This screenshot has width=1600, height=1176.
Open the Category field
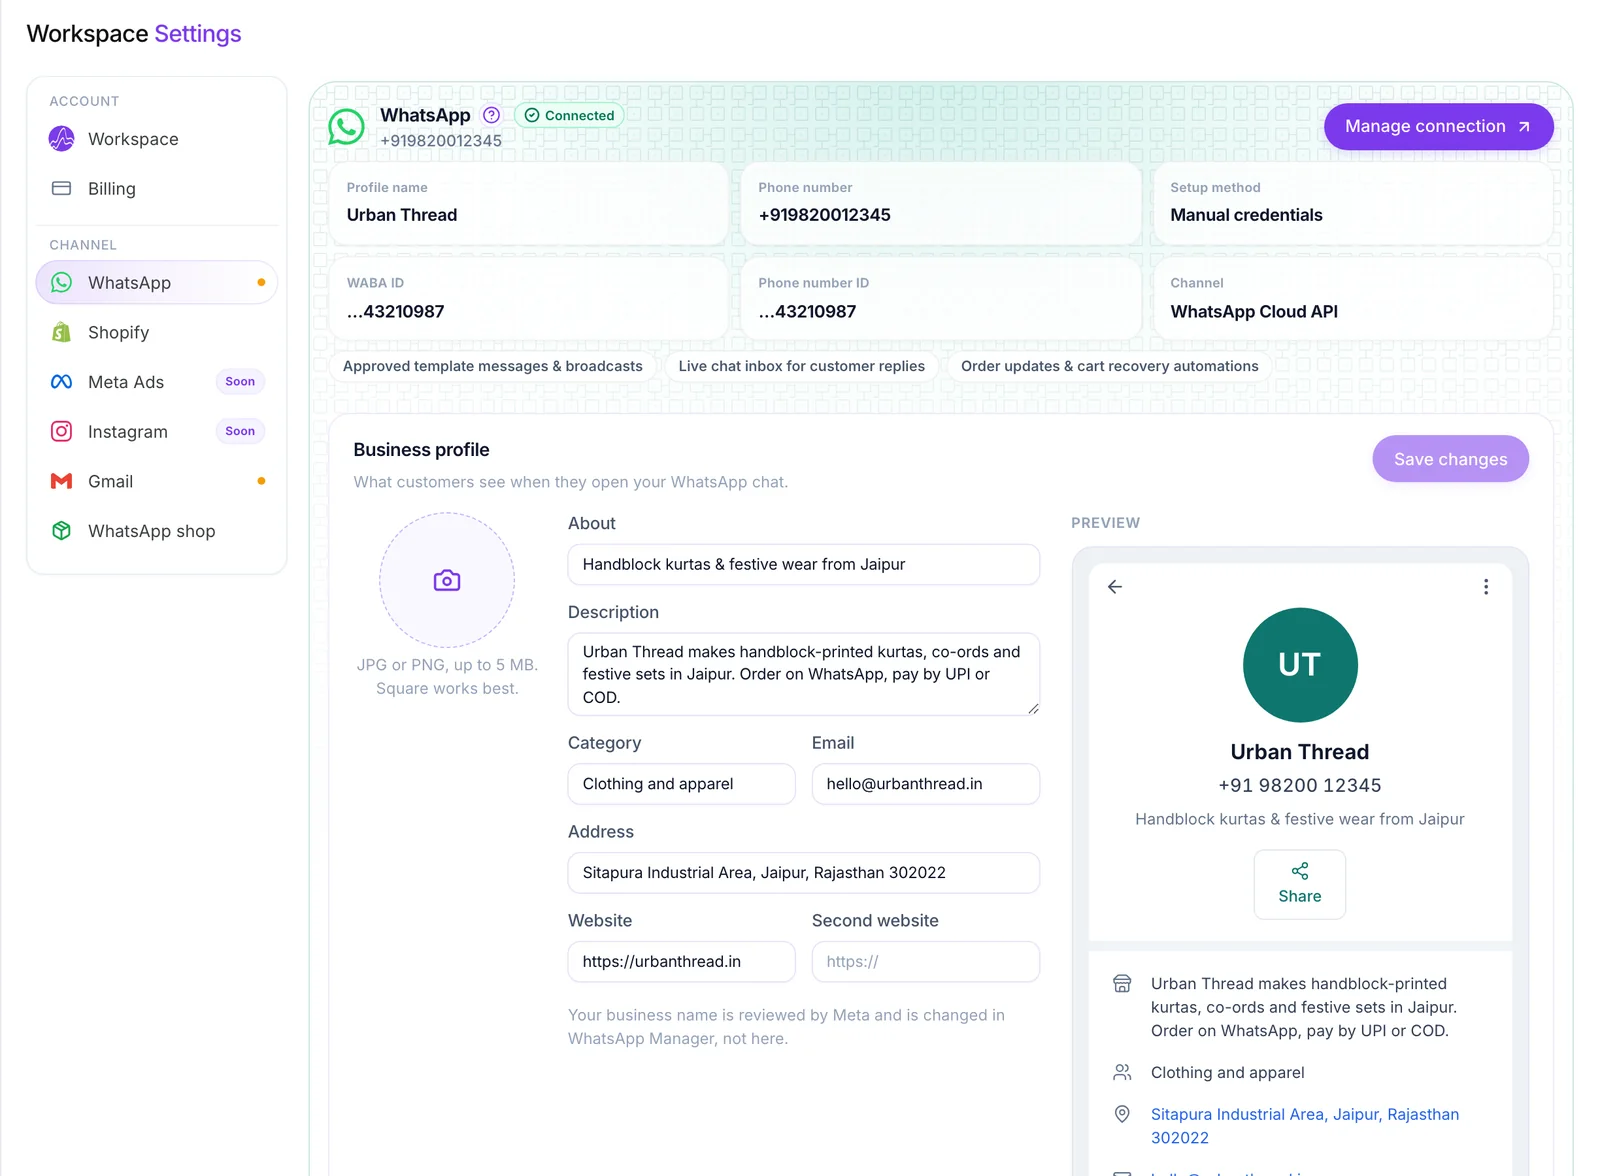(681, 784)
